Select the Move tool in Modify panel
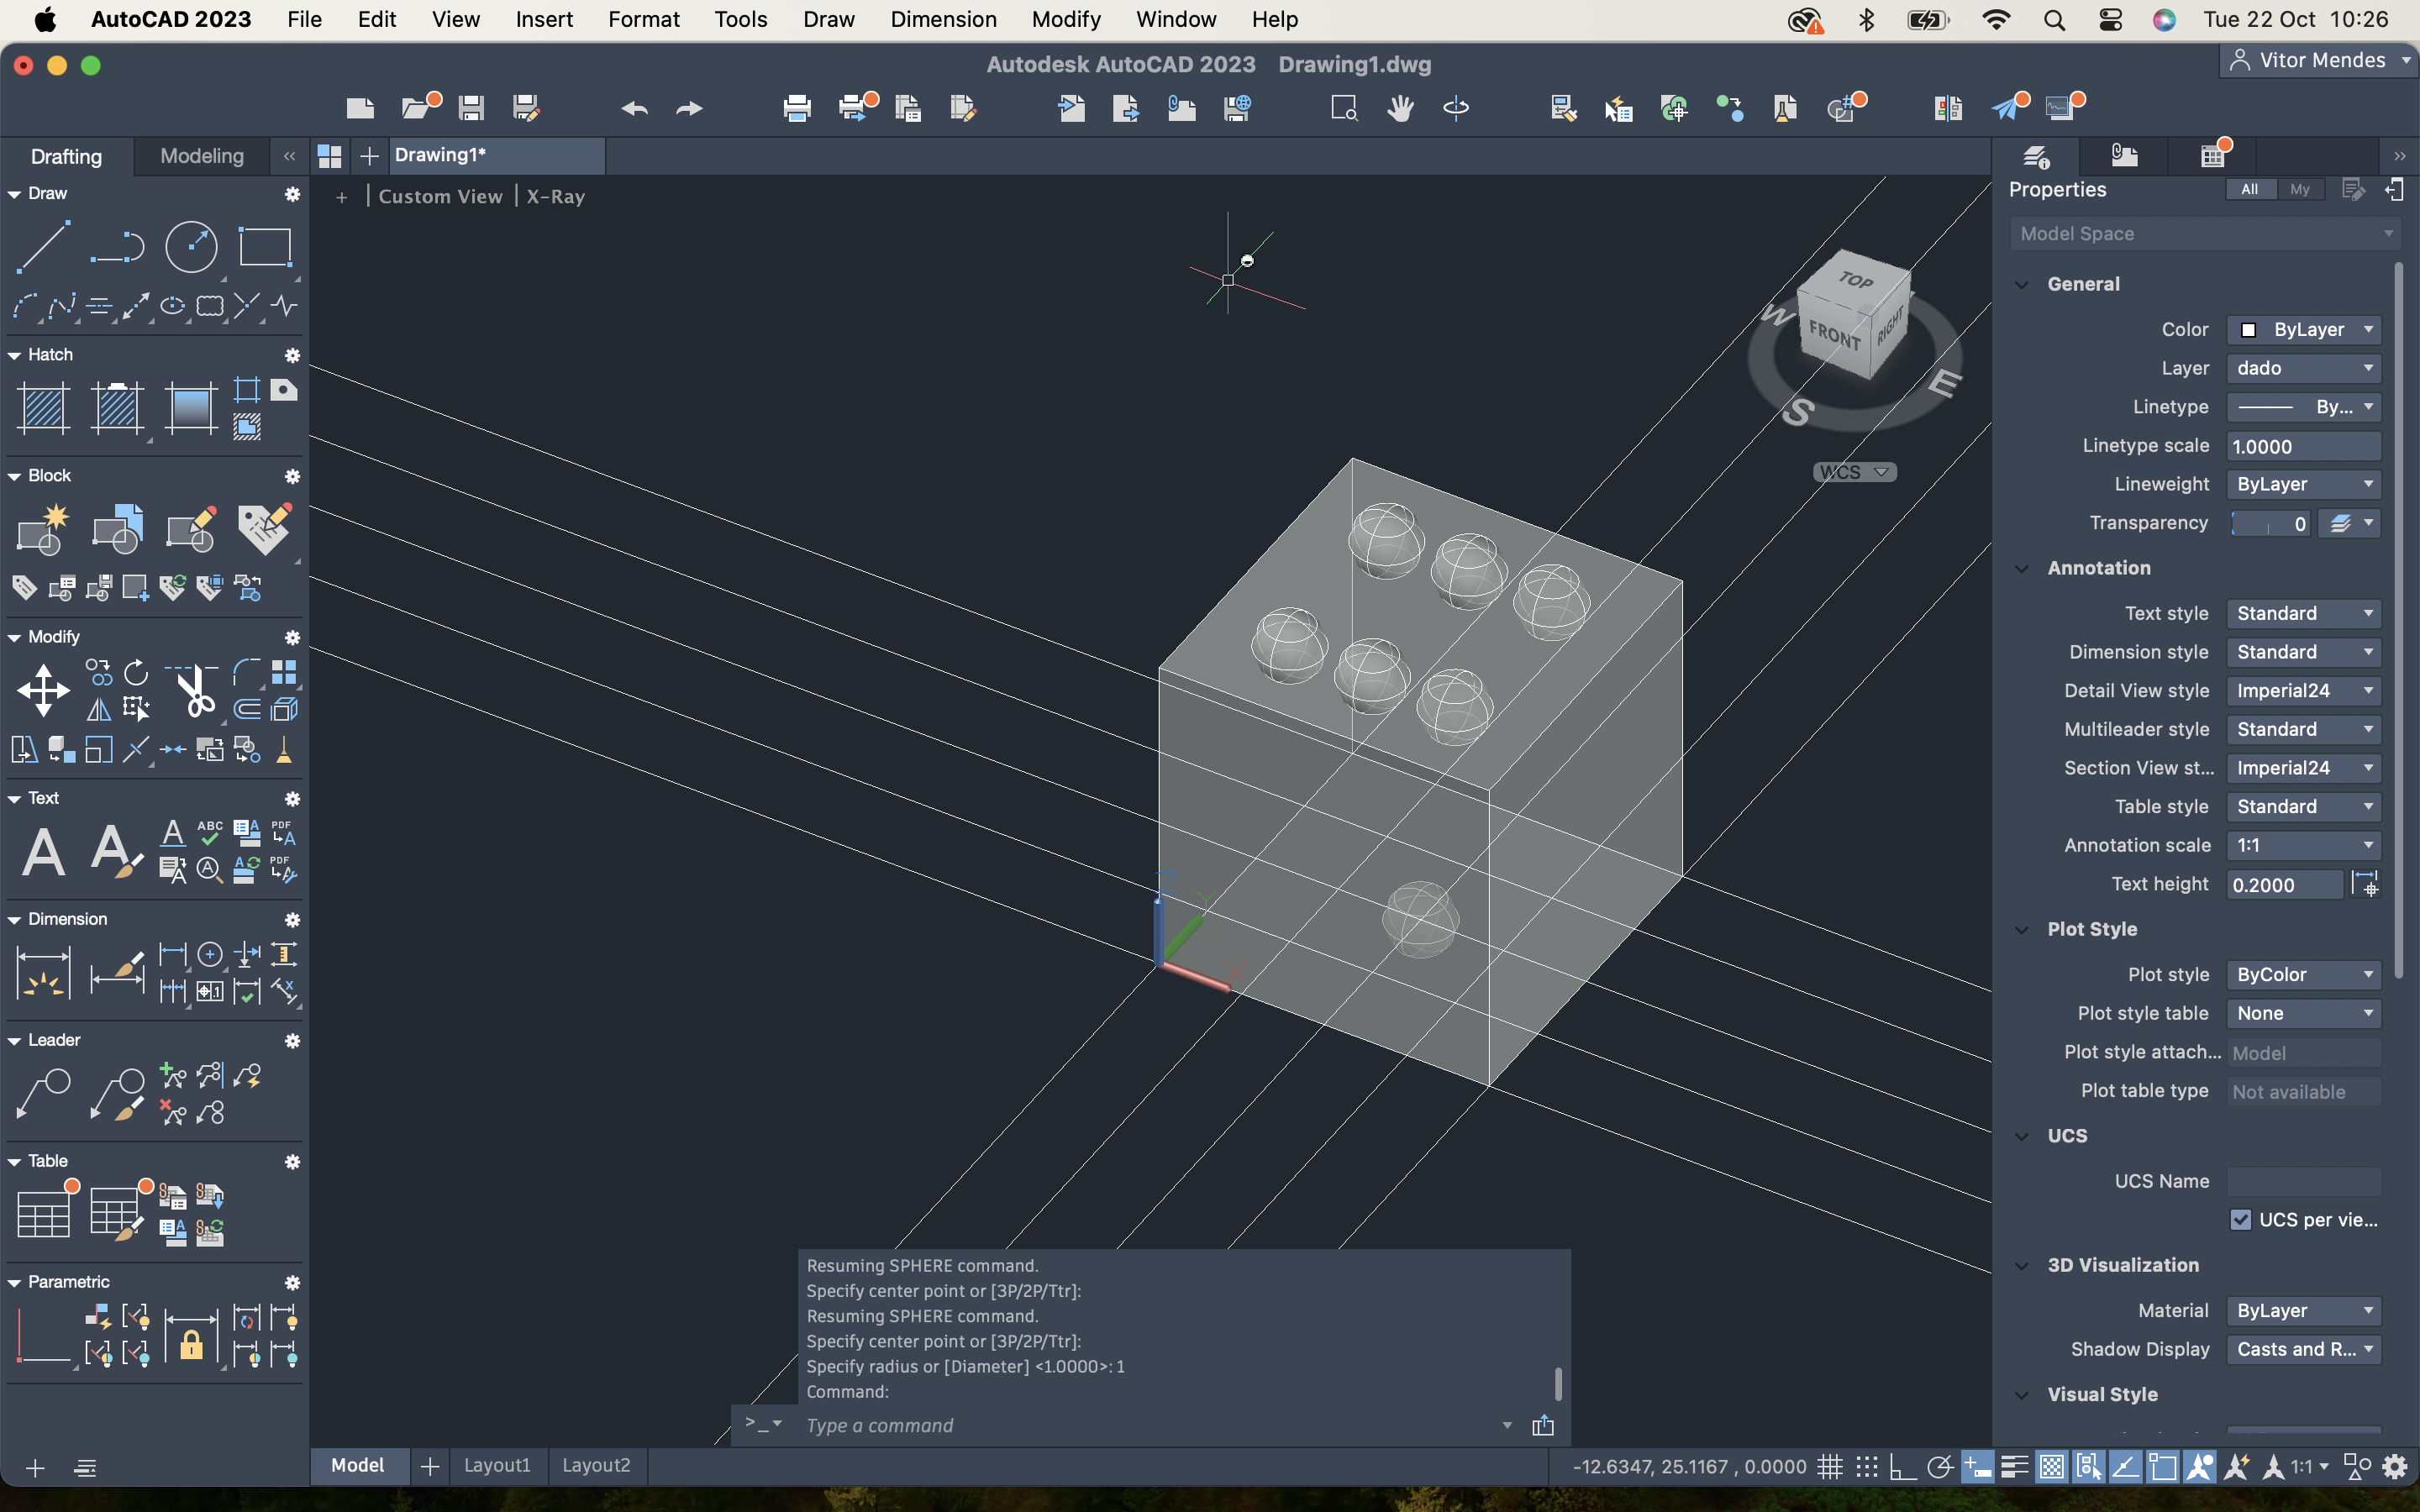Image resolution: width=2420 pixels, height=1512 pixels. coord(43,690)
